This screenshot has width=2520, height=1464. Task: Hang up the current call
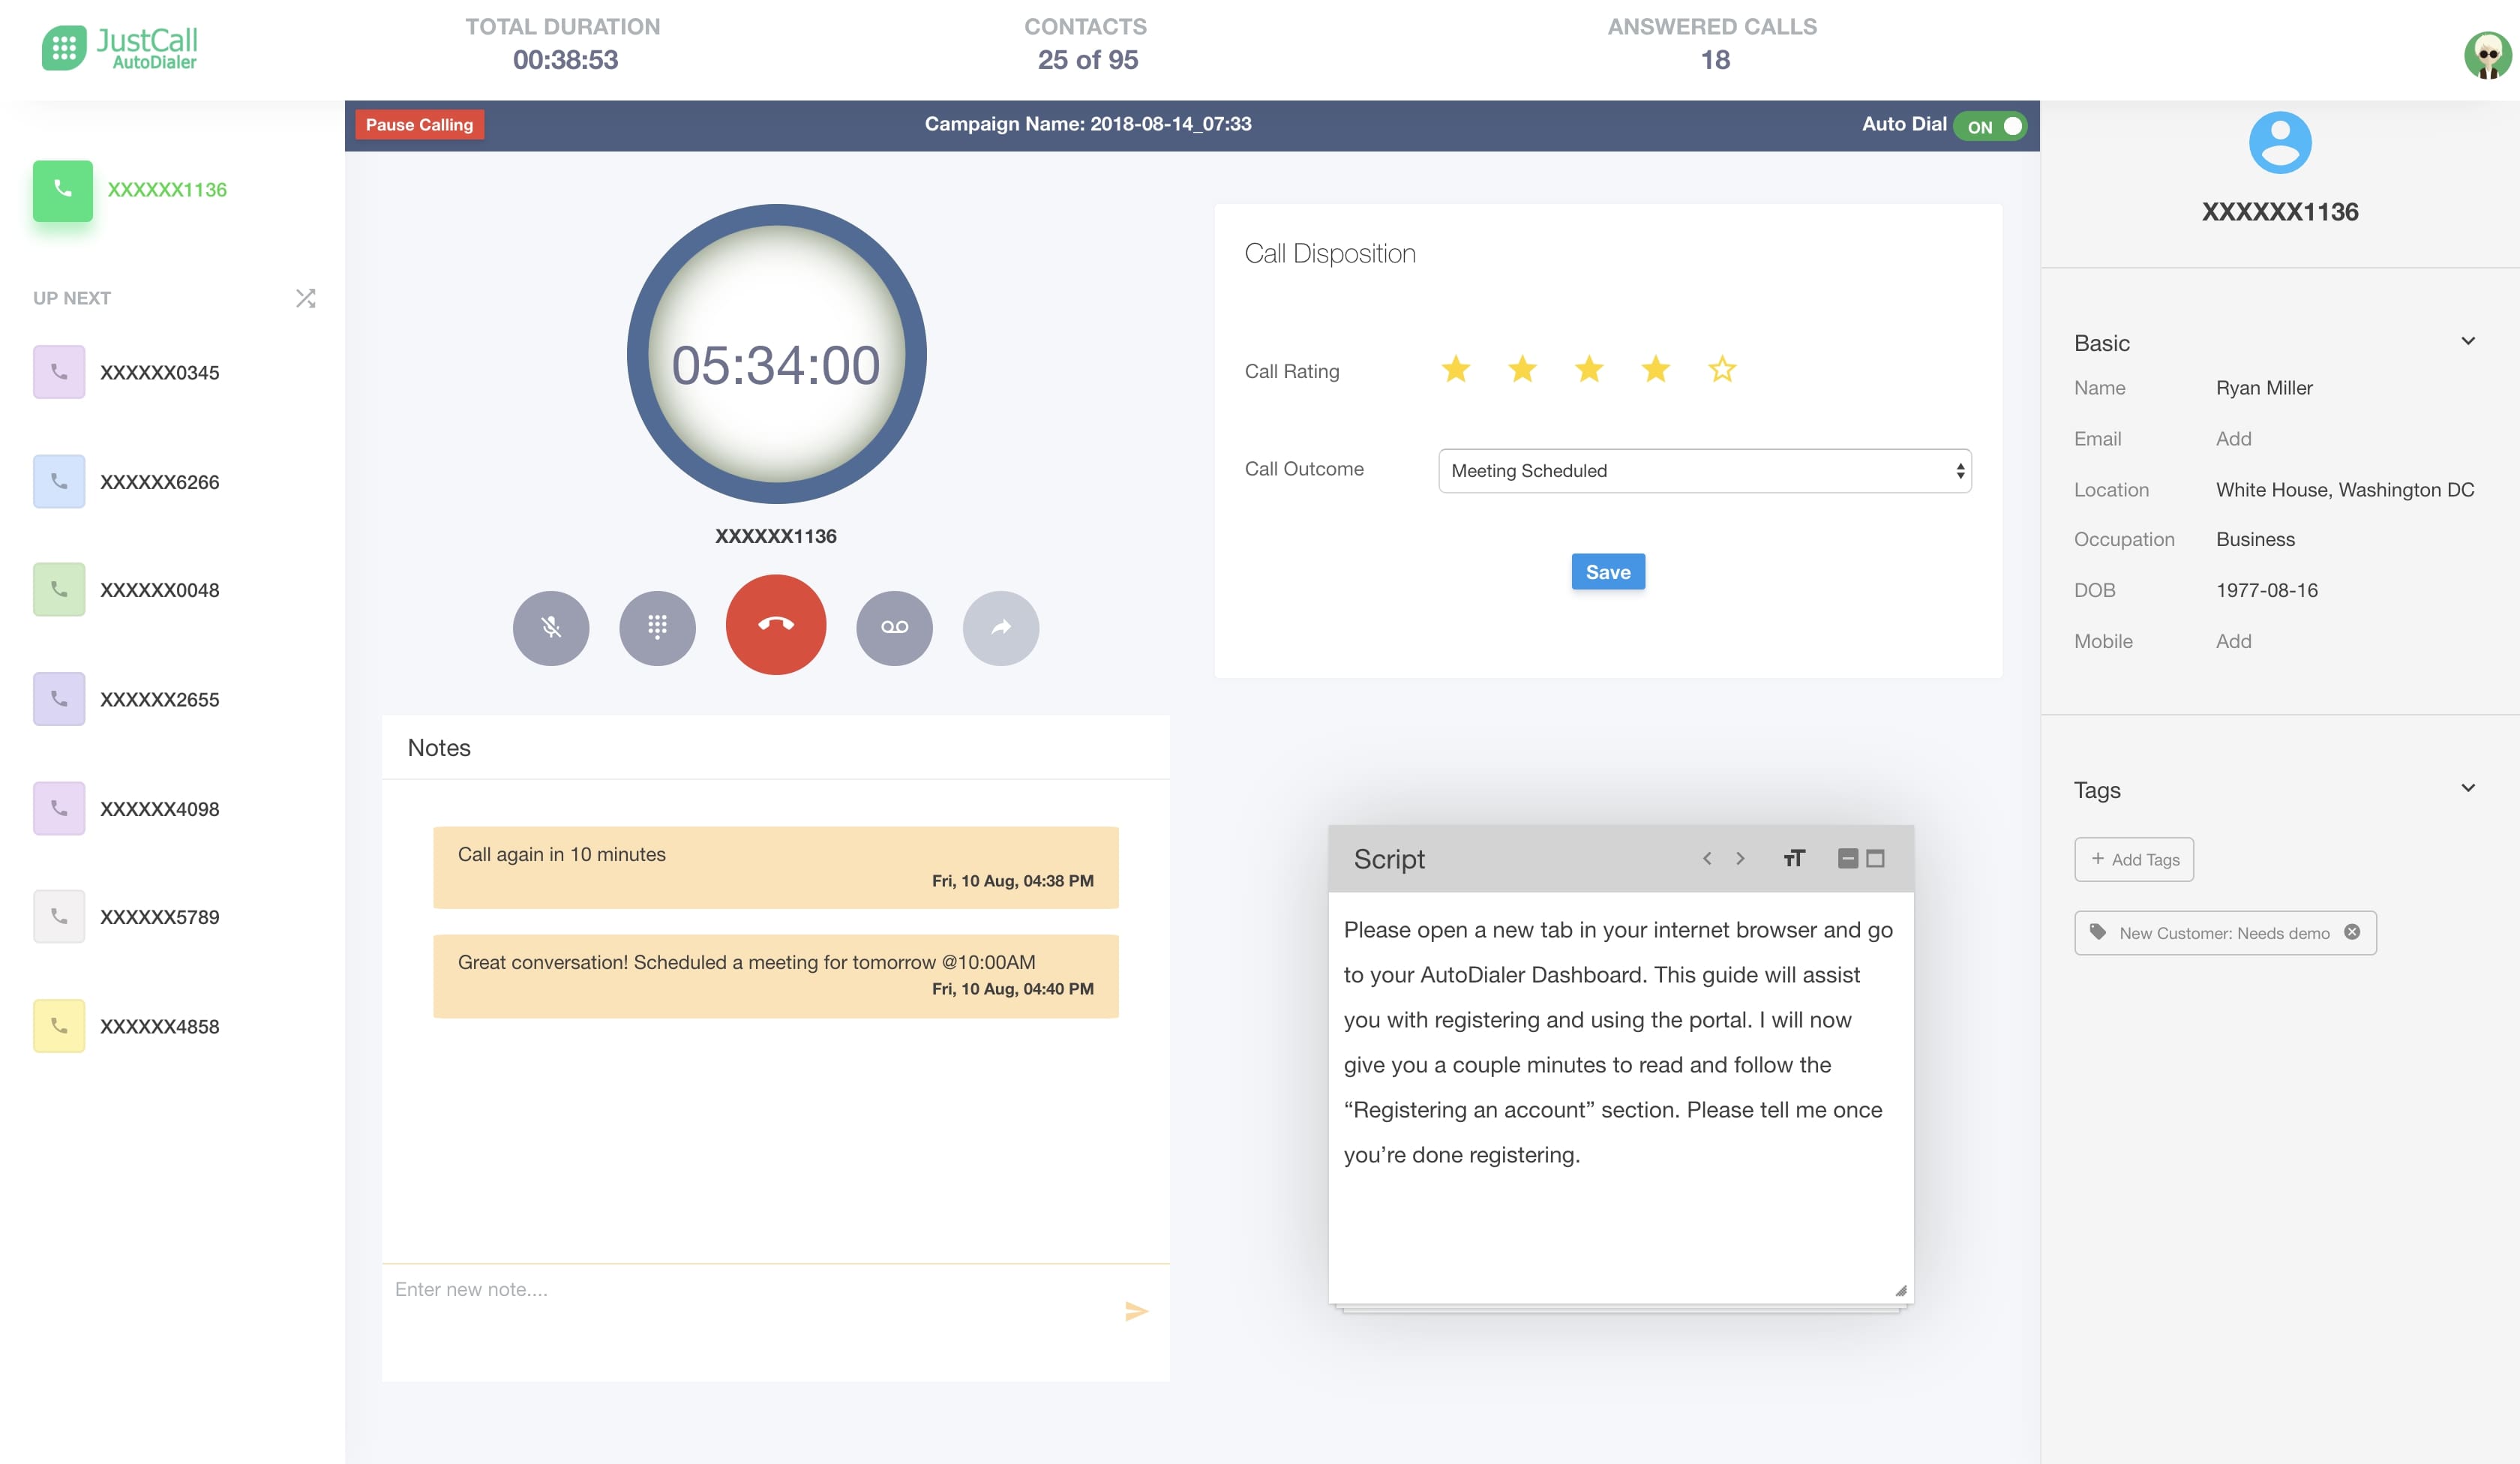(x=776, y=624)
